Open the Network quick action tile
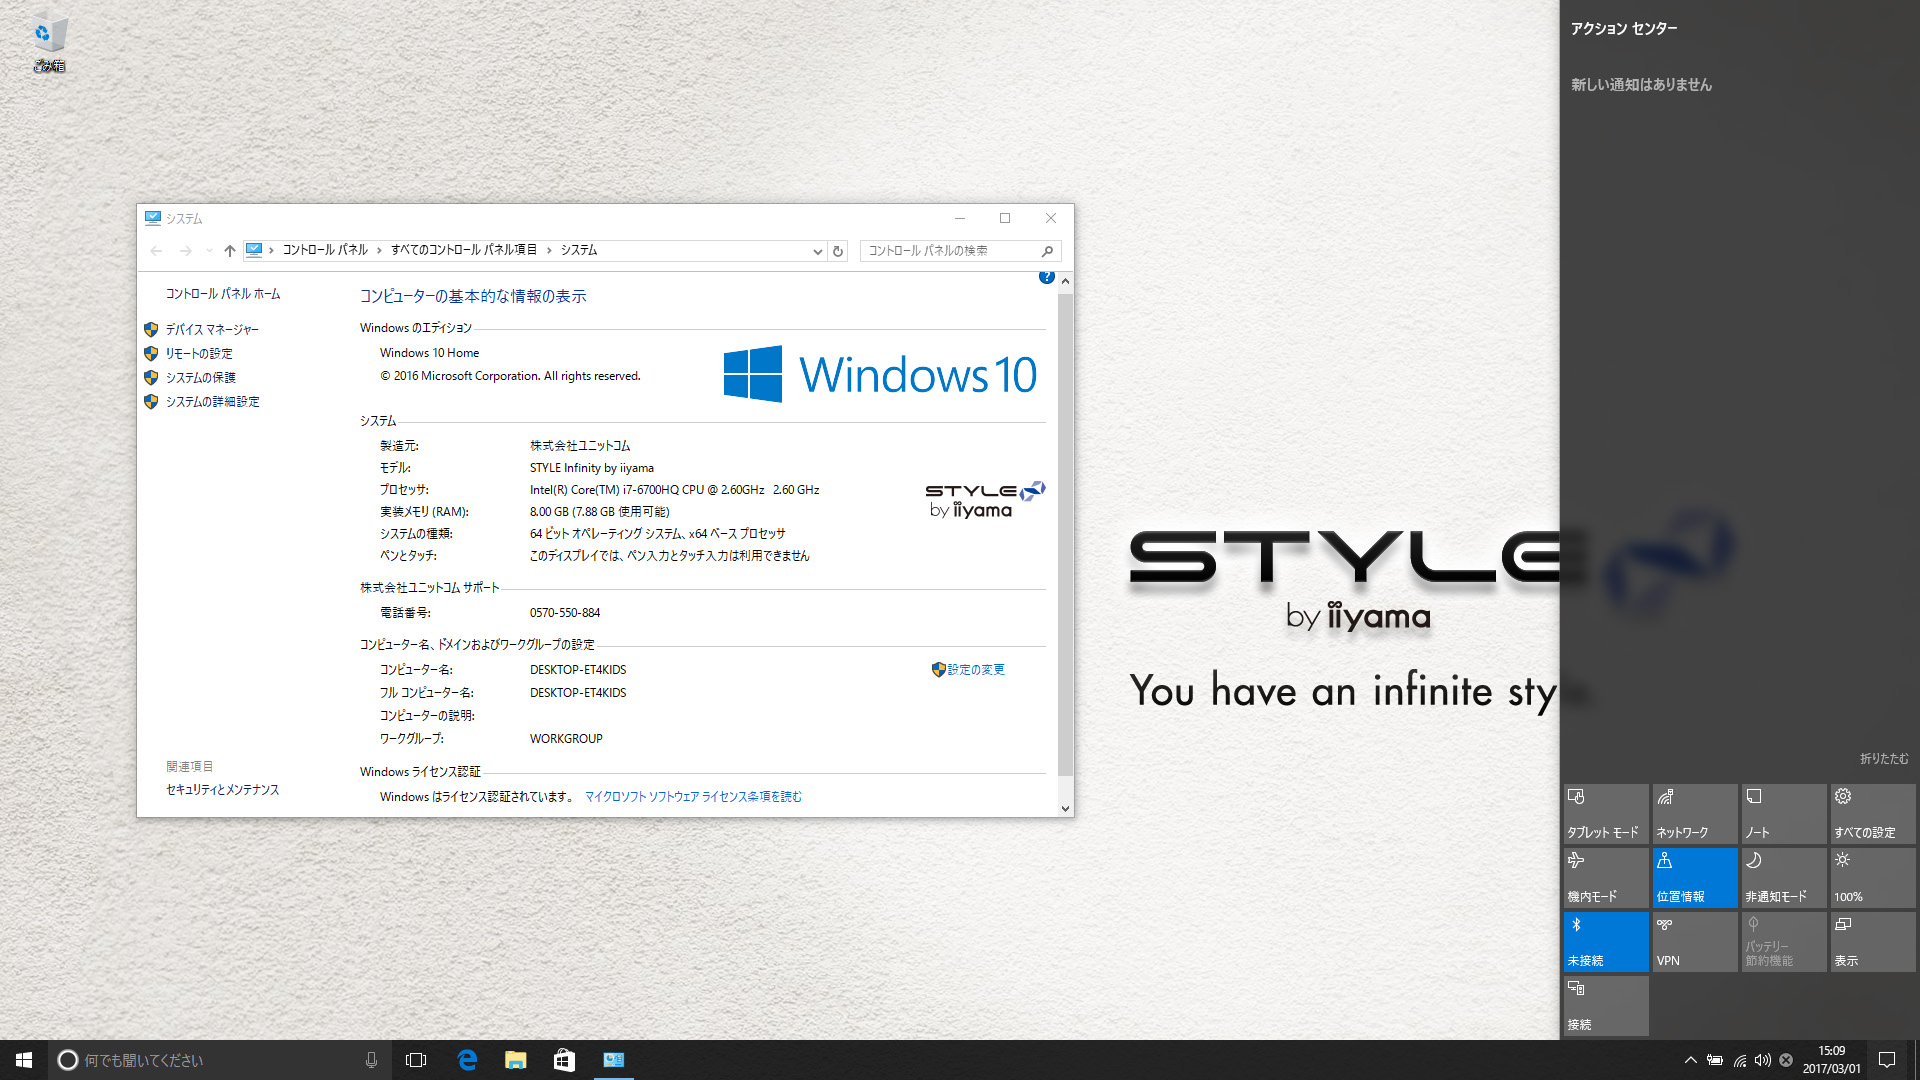 click(x=1694, y=813)
